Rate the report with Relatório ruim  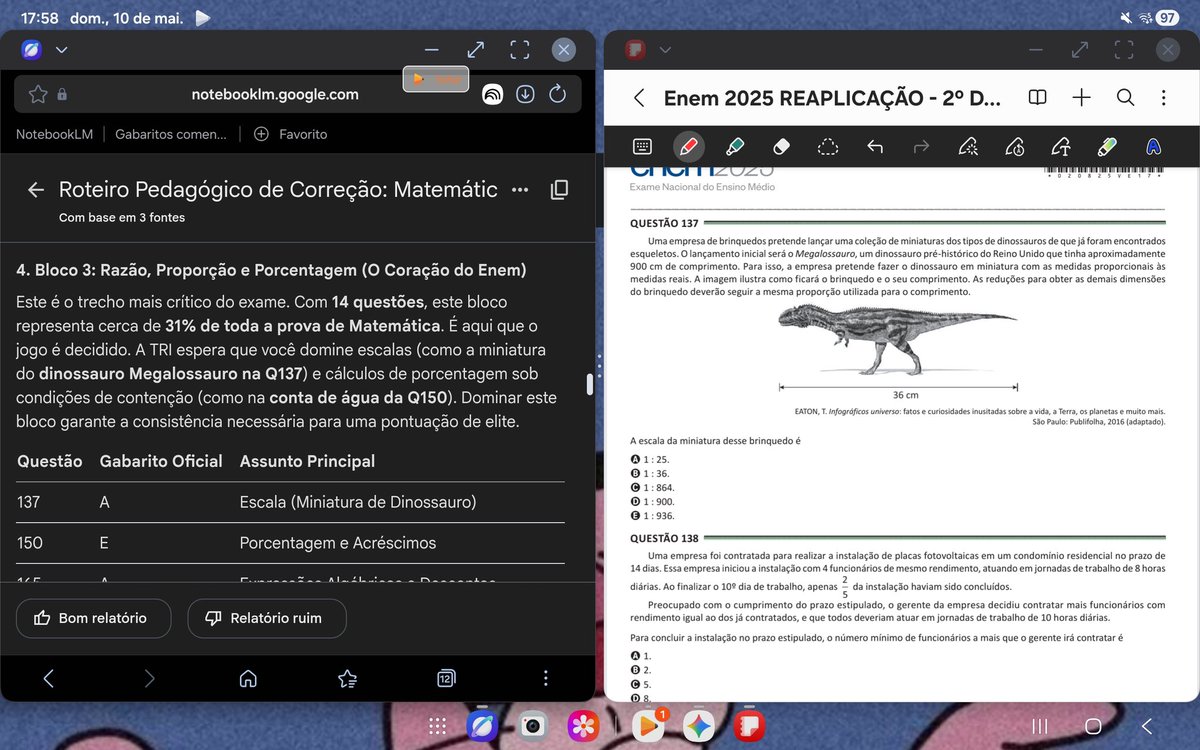point(267,618)
